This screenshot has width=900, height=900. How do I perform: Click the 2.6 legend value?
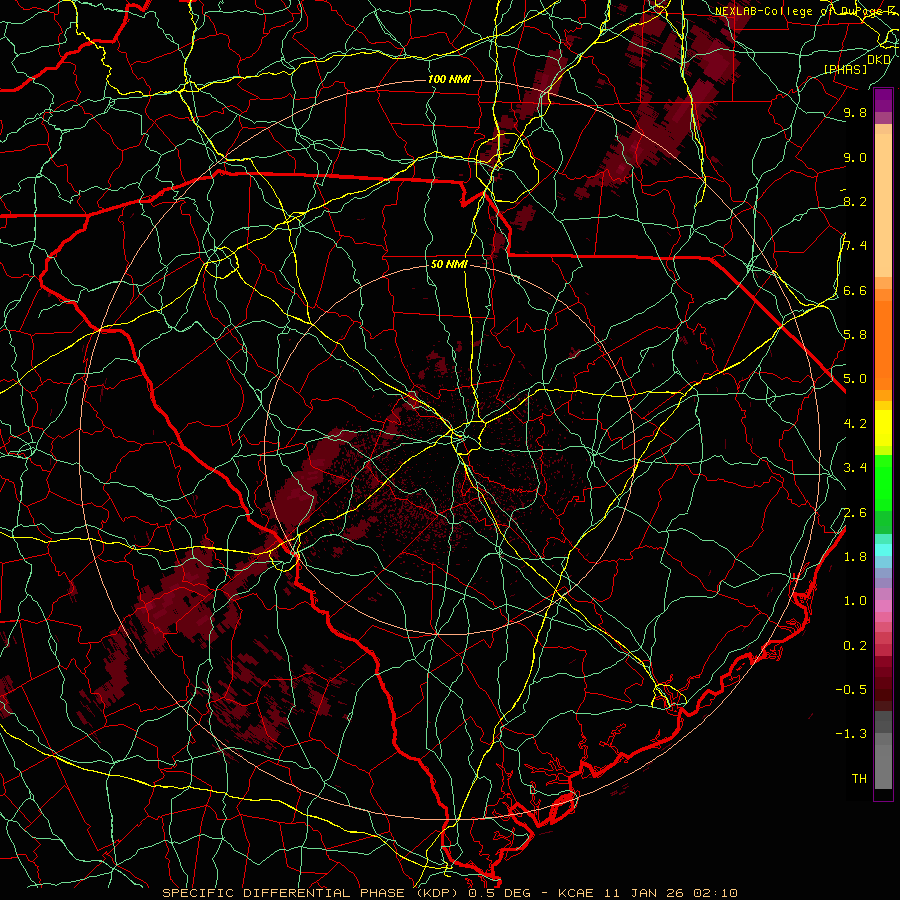tap(855, 512)
